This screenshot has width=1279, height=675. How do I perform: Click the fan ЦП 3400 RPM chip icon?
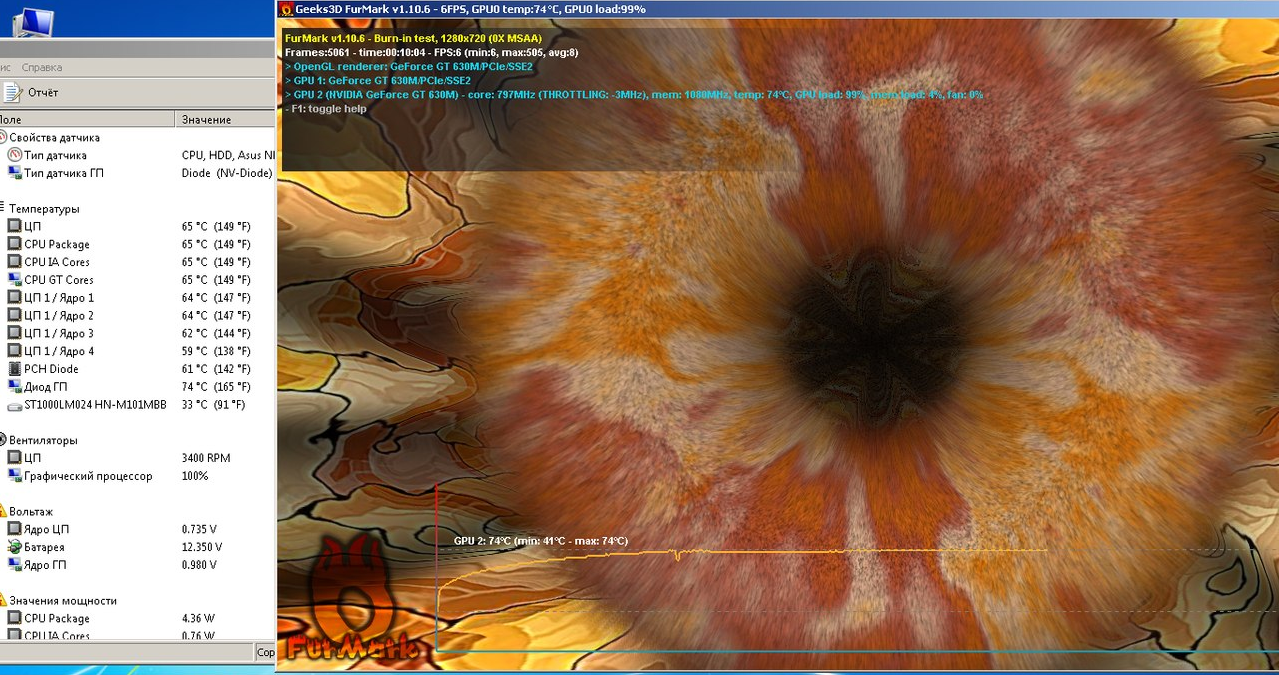[x=14, y=457]
